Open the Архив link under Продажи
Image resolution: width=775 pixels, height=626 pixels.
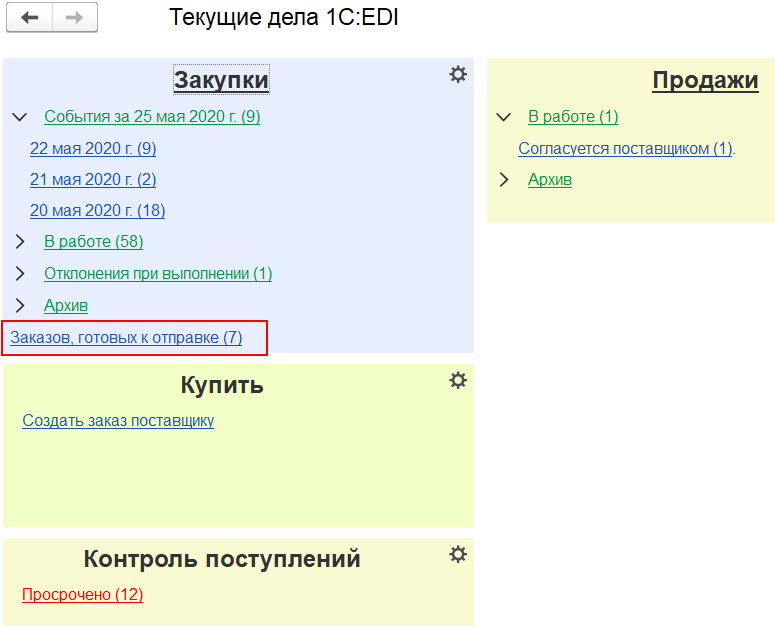(x=550, y=179)
